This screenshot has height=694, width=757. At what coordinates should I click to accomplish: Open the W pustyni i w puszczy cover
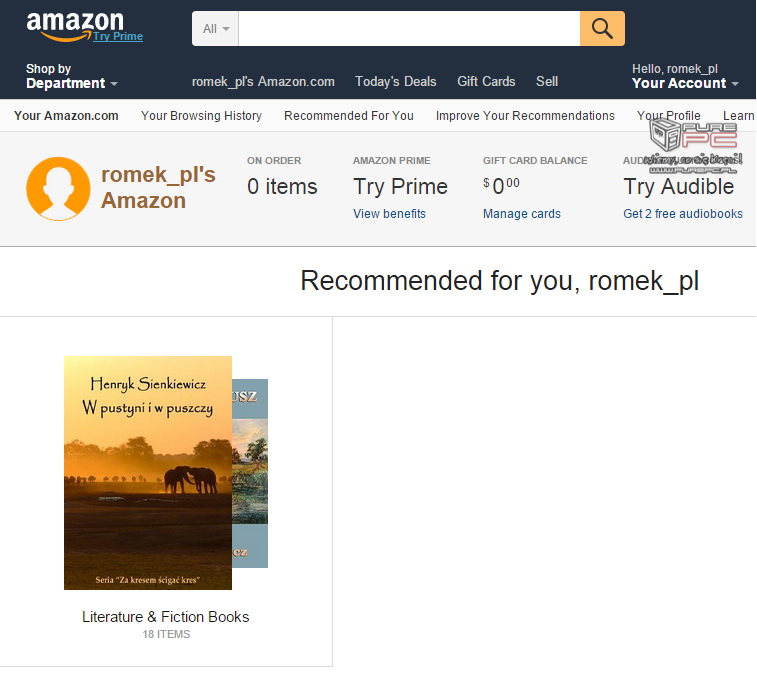pos(148,473)
